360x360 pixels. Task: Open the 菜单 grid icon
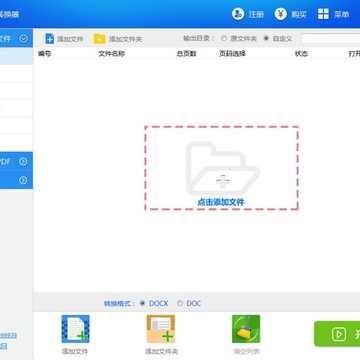click(x=323, y=14)
